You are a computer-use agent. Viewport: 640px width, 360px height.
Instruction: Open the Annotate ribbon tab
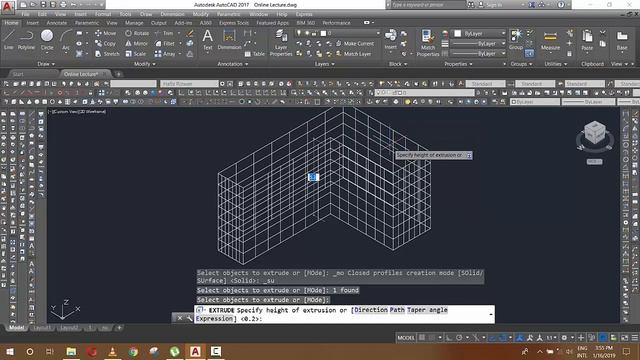coord(57,23)
